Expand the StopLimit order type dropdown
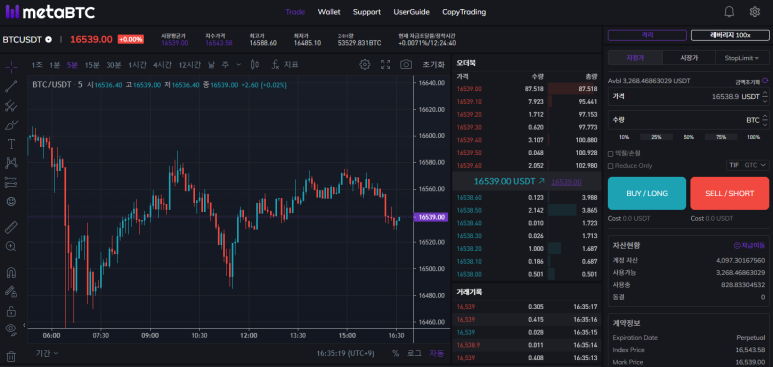 (x=741, y=58)
